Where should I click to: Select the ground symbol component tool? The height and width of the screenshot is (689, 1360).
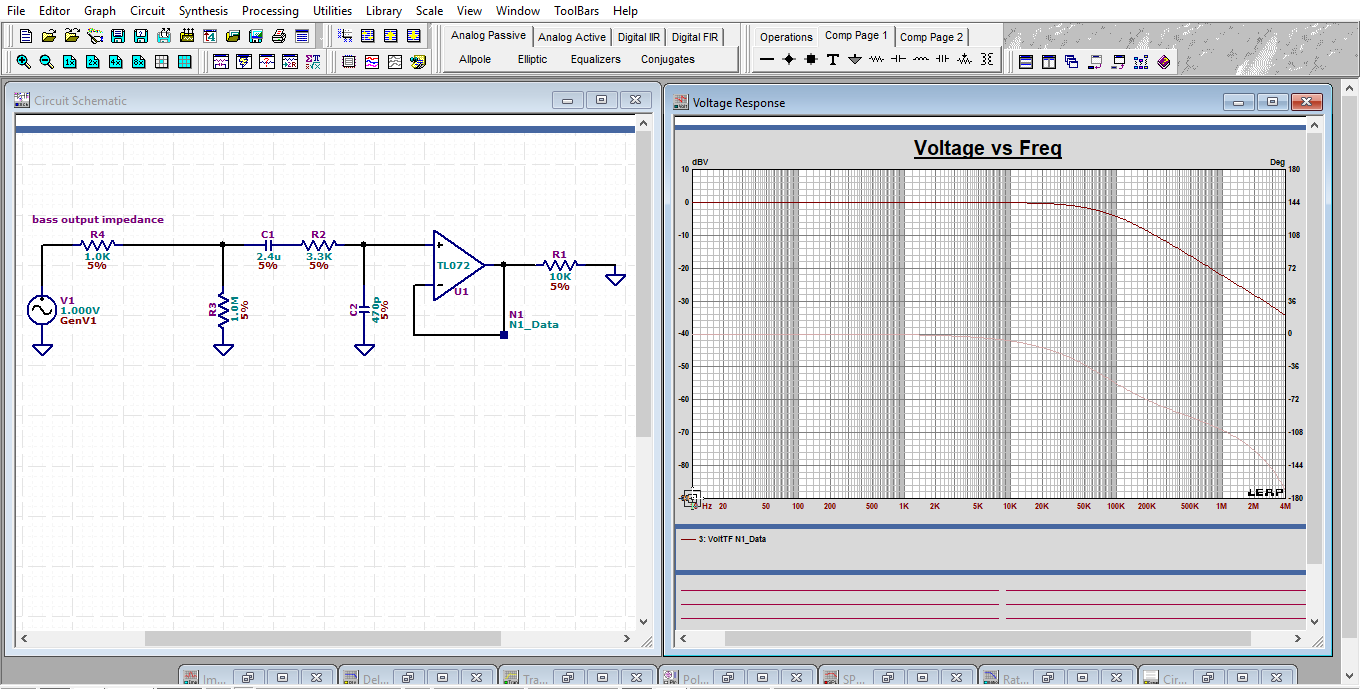pyautogui.click(x=855, y=60)
